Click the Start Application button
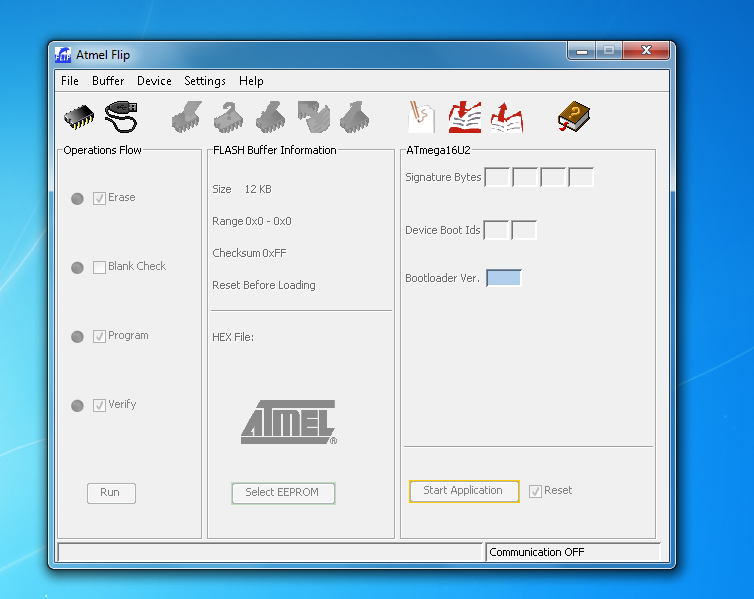This screenshot has height=599, width=754. [x=464, y=491]
